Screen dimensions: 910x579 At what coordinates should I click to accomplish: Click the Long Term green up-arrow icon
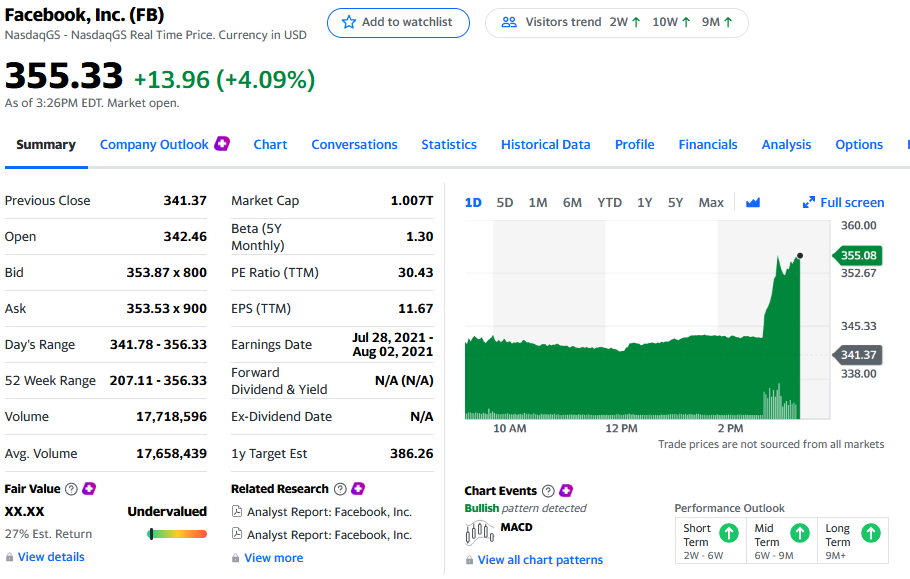point(871,533)
